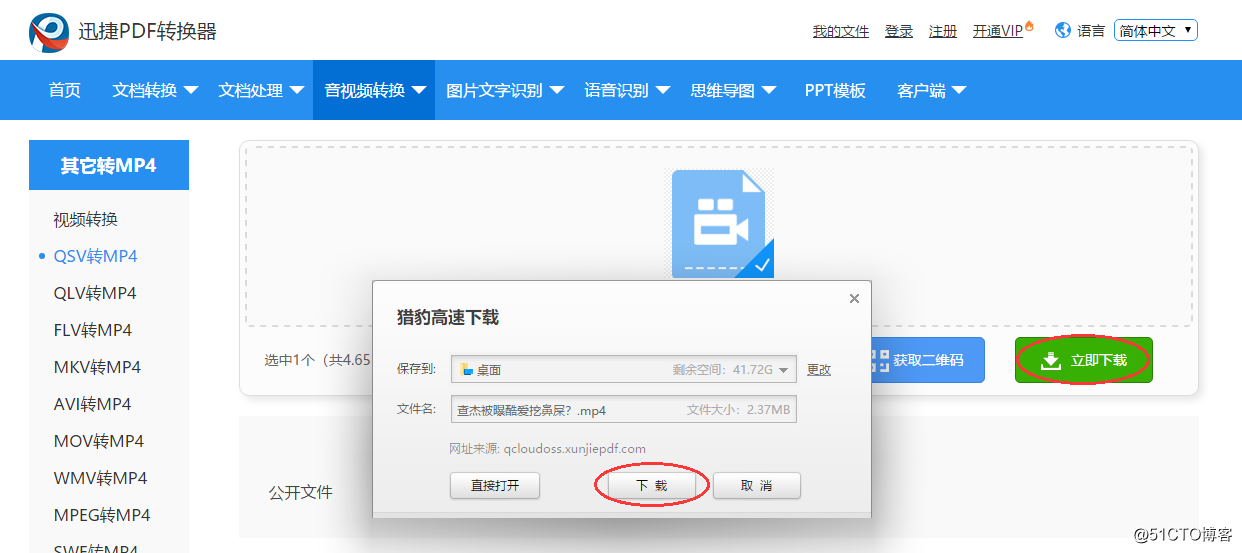The height and width of the screenshot is (553, 1242).
Task: Click the 网址来源 qcloudoss.xunjiepdf.com text
Action: 548,449
